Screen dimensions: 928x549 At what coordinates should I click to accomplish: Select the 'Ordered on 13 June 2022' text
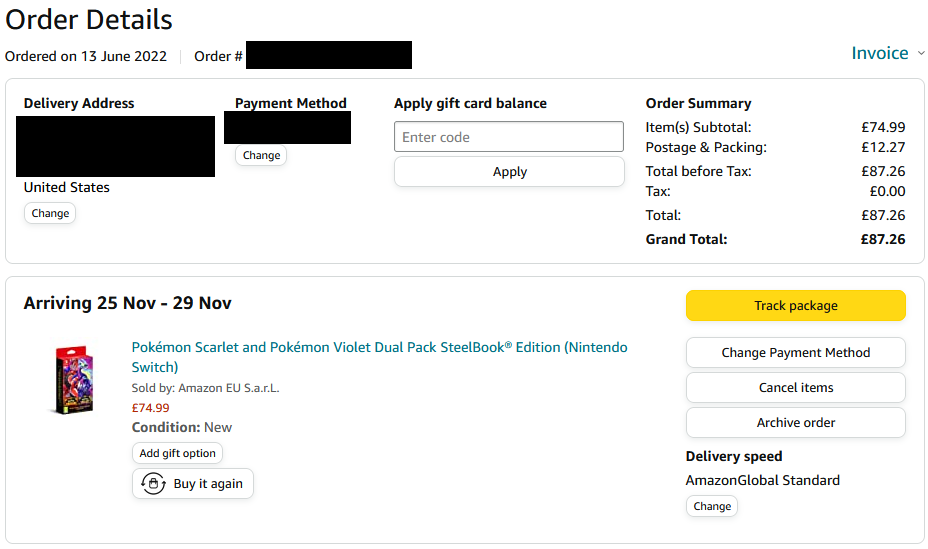click(x=86, y=56)
